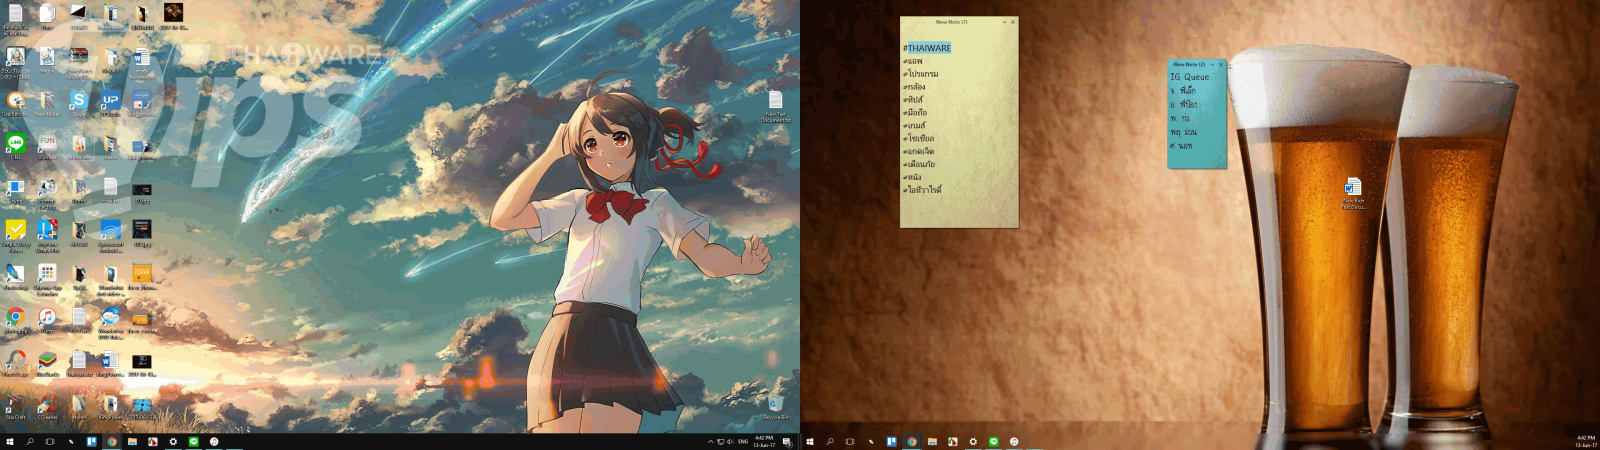1600x450 pixels.
Task: Open Settings gear on the beer-desktop taskbar
Action: [973, 441]
